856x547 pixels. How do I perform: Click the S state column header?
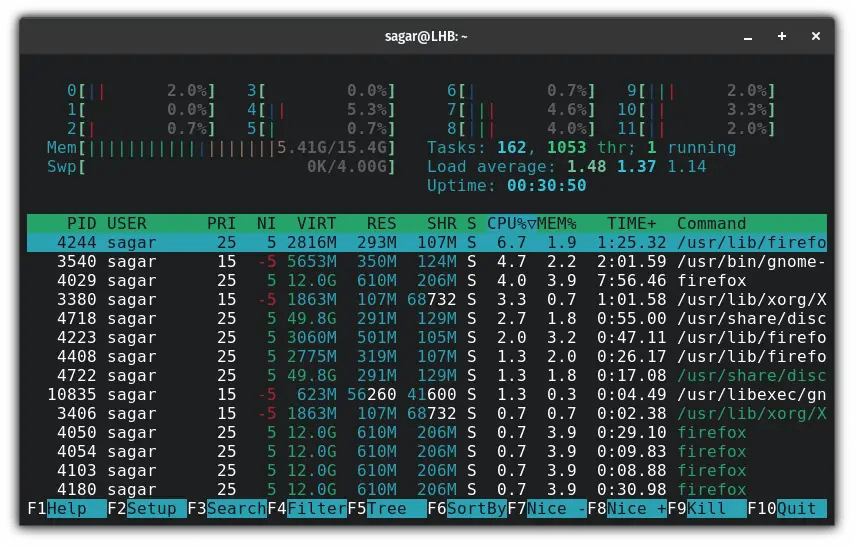tap(472, 223)
